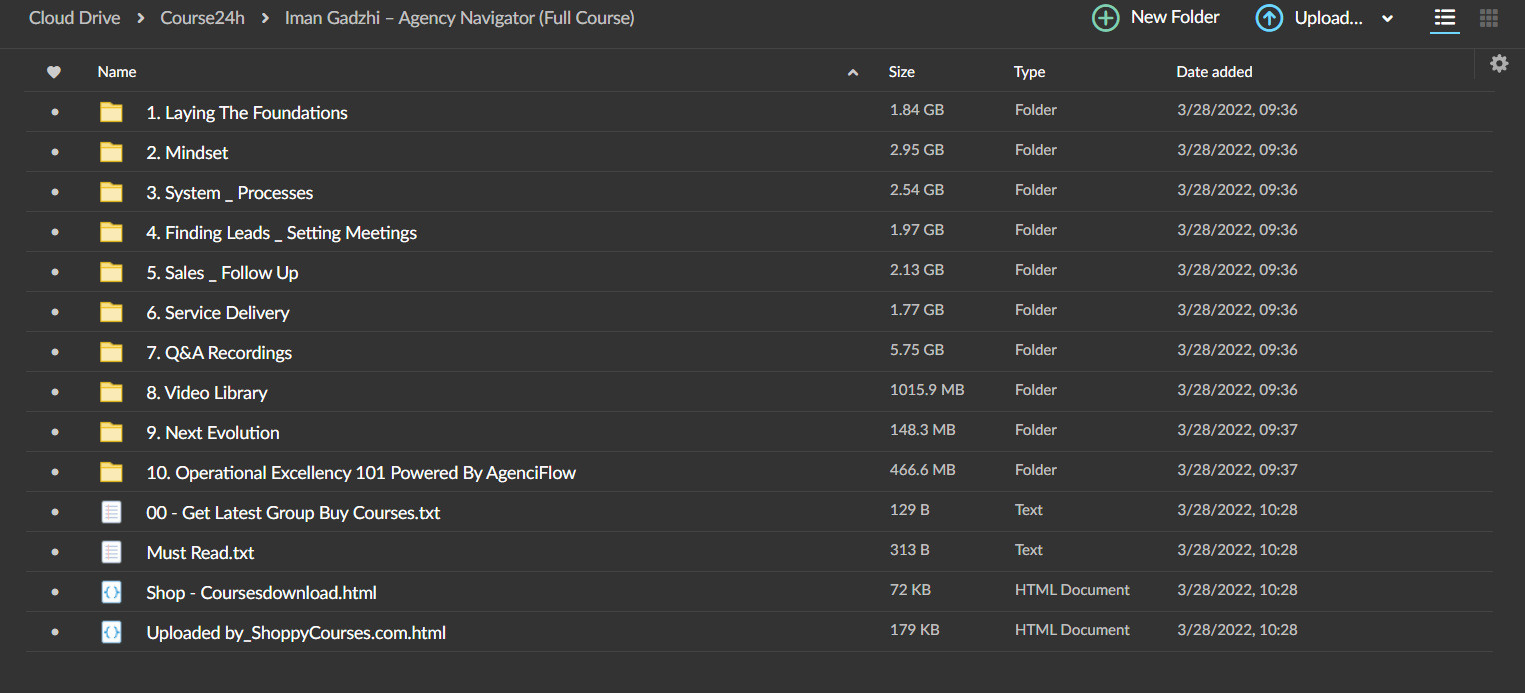Toggle favorite dot for 2. Mindset
Screen dimensions: 1525x693
coord(54,152)
